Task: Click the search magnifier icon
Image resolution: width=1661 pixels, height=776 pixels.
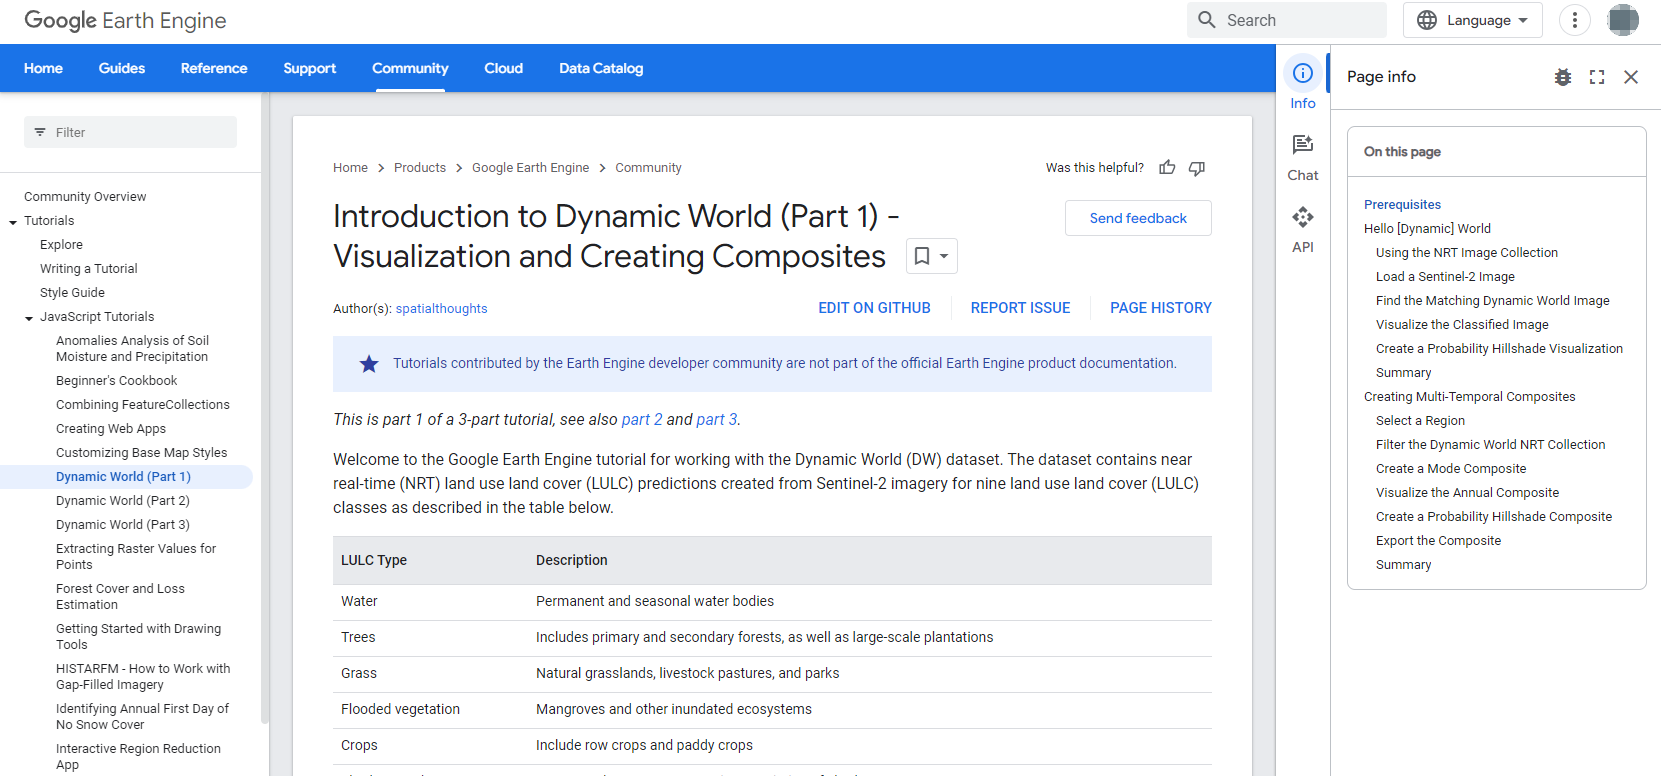Action: (1207, 20)
